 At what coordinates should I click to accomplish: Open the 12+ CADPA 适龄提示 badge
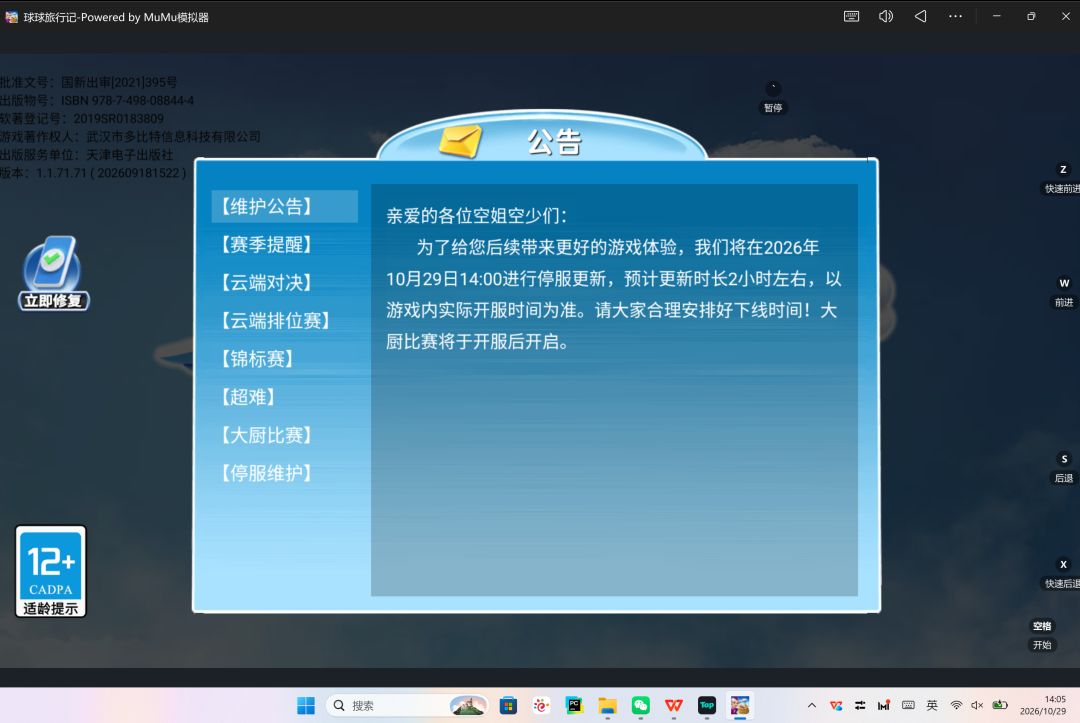pos(51,572)
